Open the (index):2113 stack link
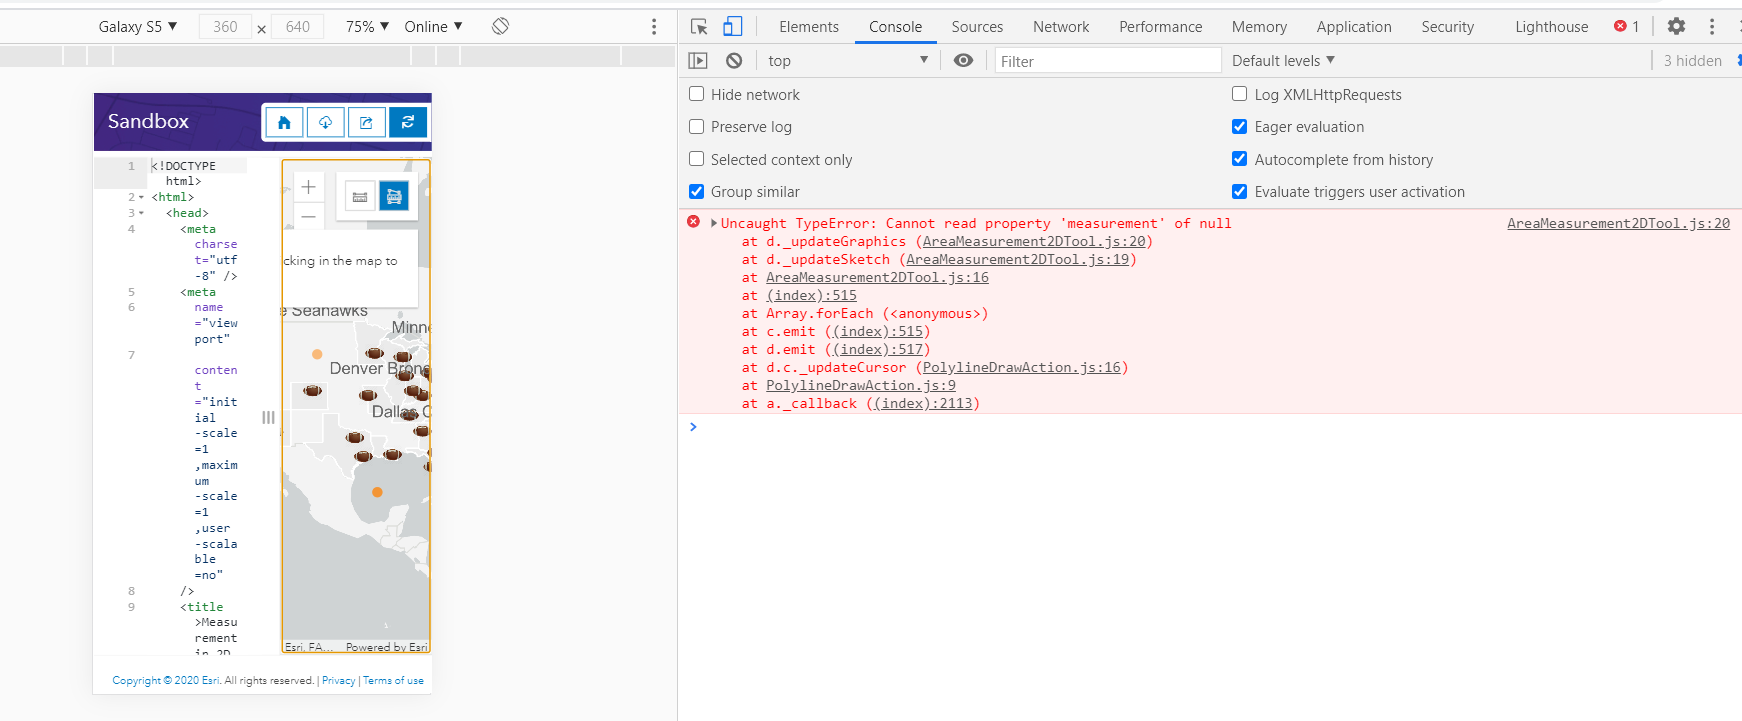1742x721 pixels. click(x=923, y=403)
